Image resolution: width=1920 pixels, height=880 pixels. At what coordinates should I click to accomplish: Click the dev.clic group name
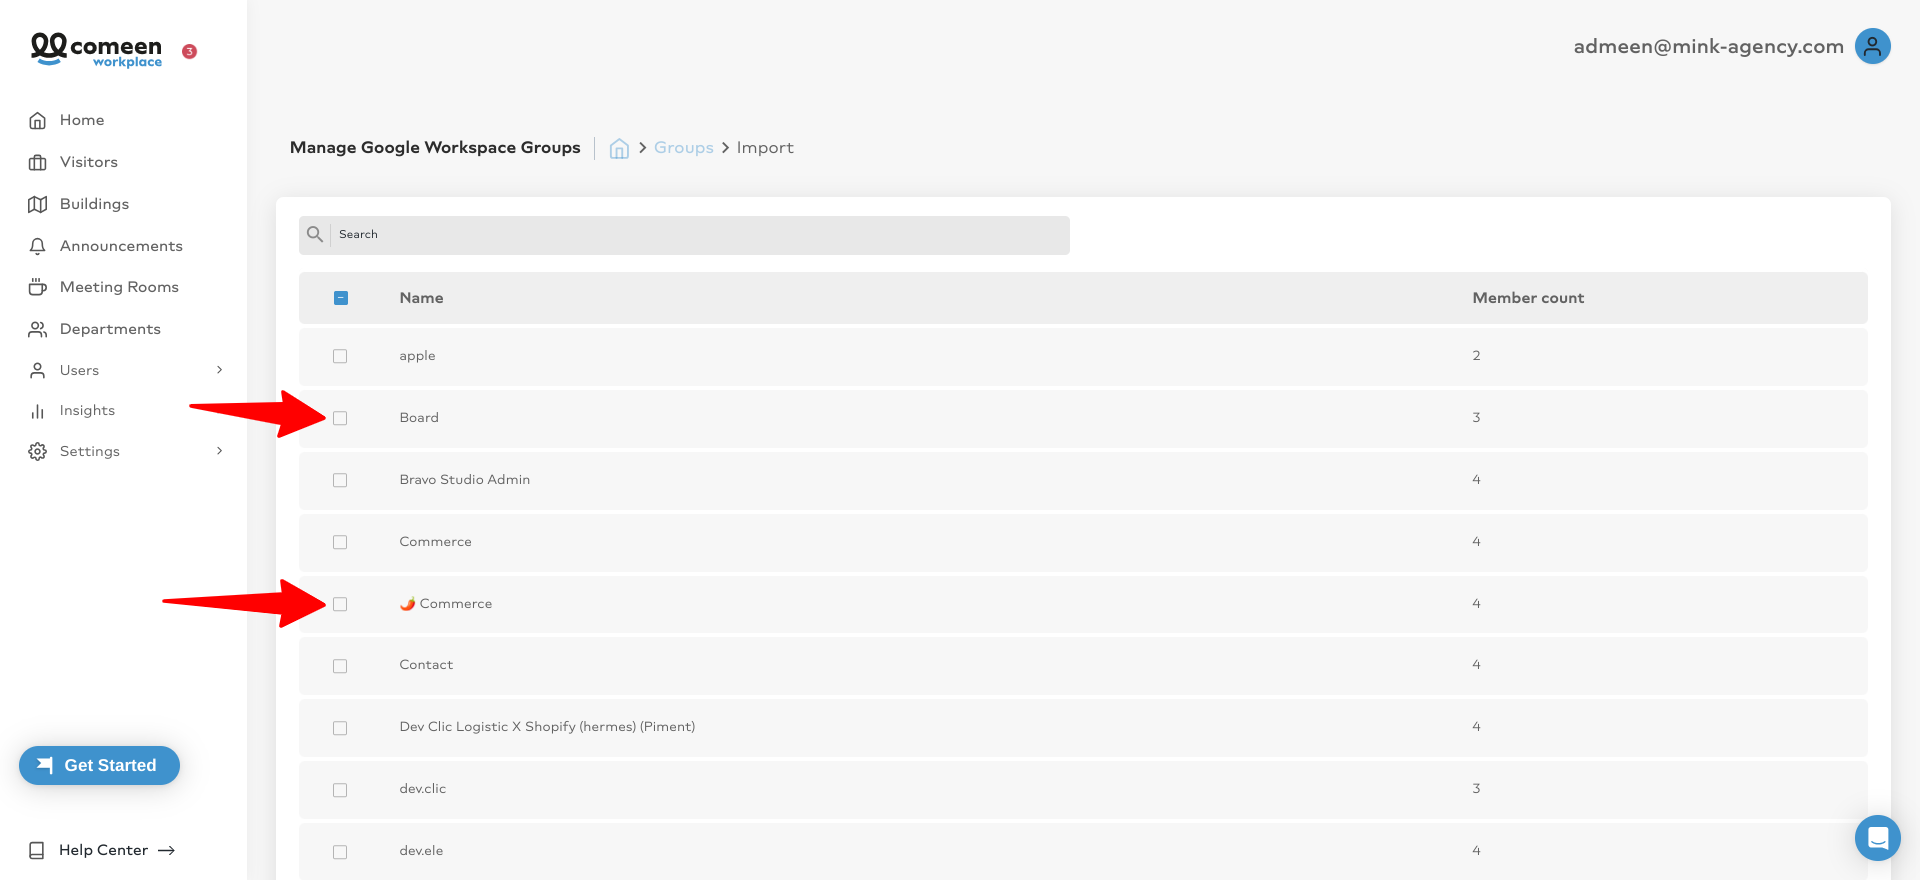coord(423,789)
